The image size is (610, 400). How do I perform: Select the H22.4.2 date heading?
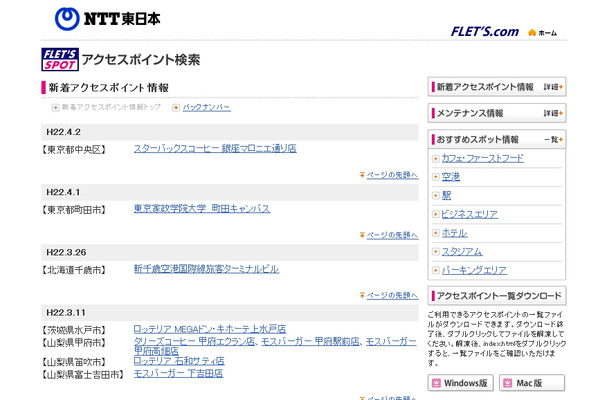coord(63,132)
